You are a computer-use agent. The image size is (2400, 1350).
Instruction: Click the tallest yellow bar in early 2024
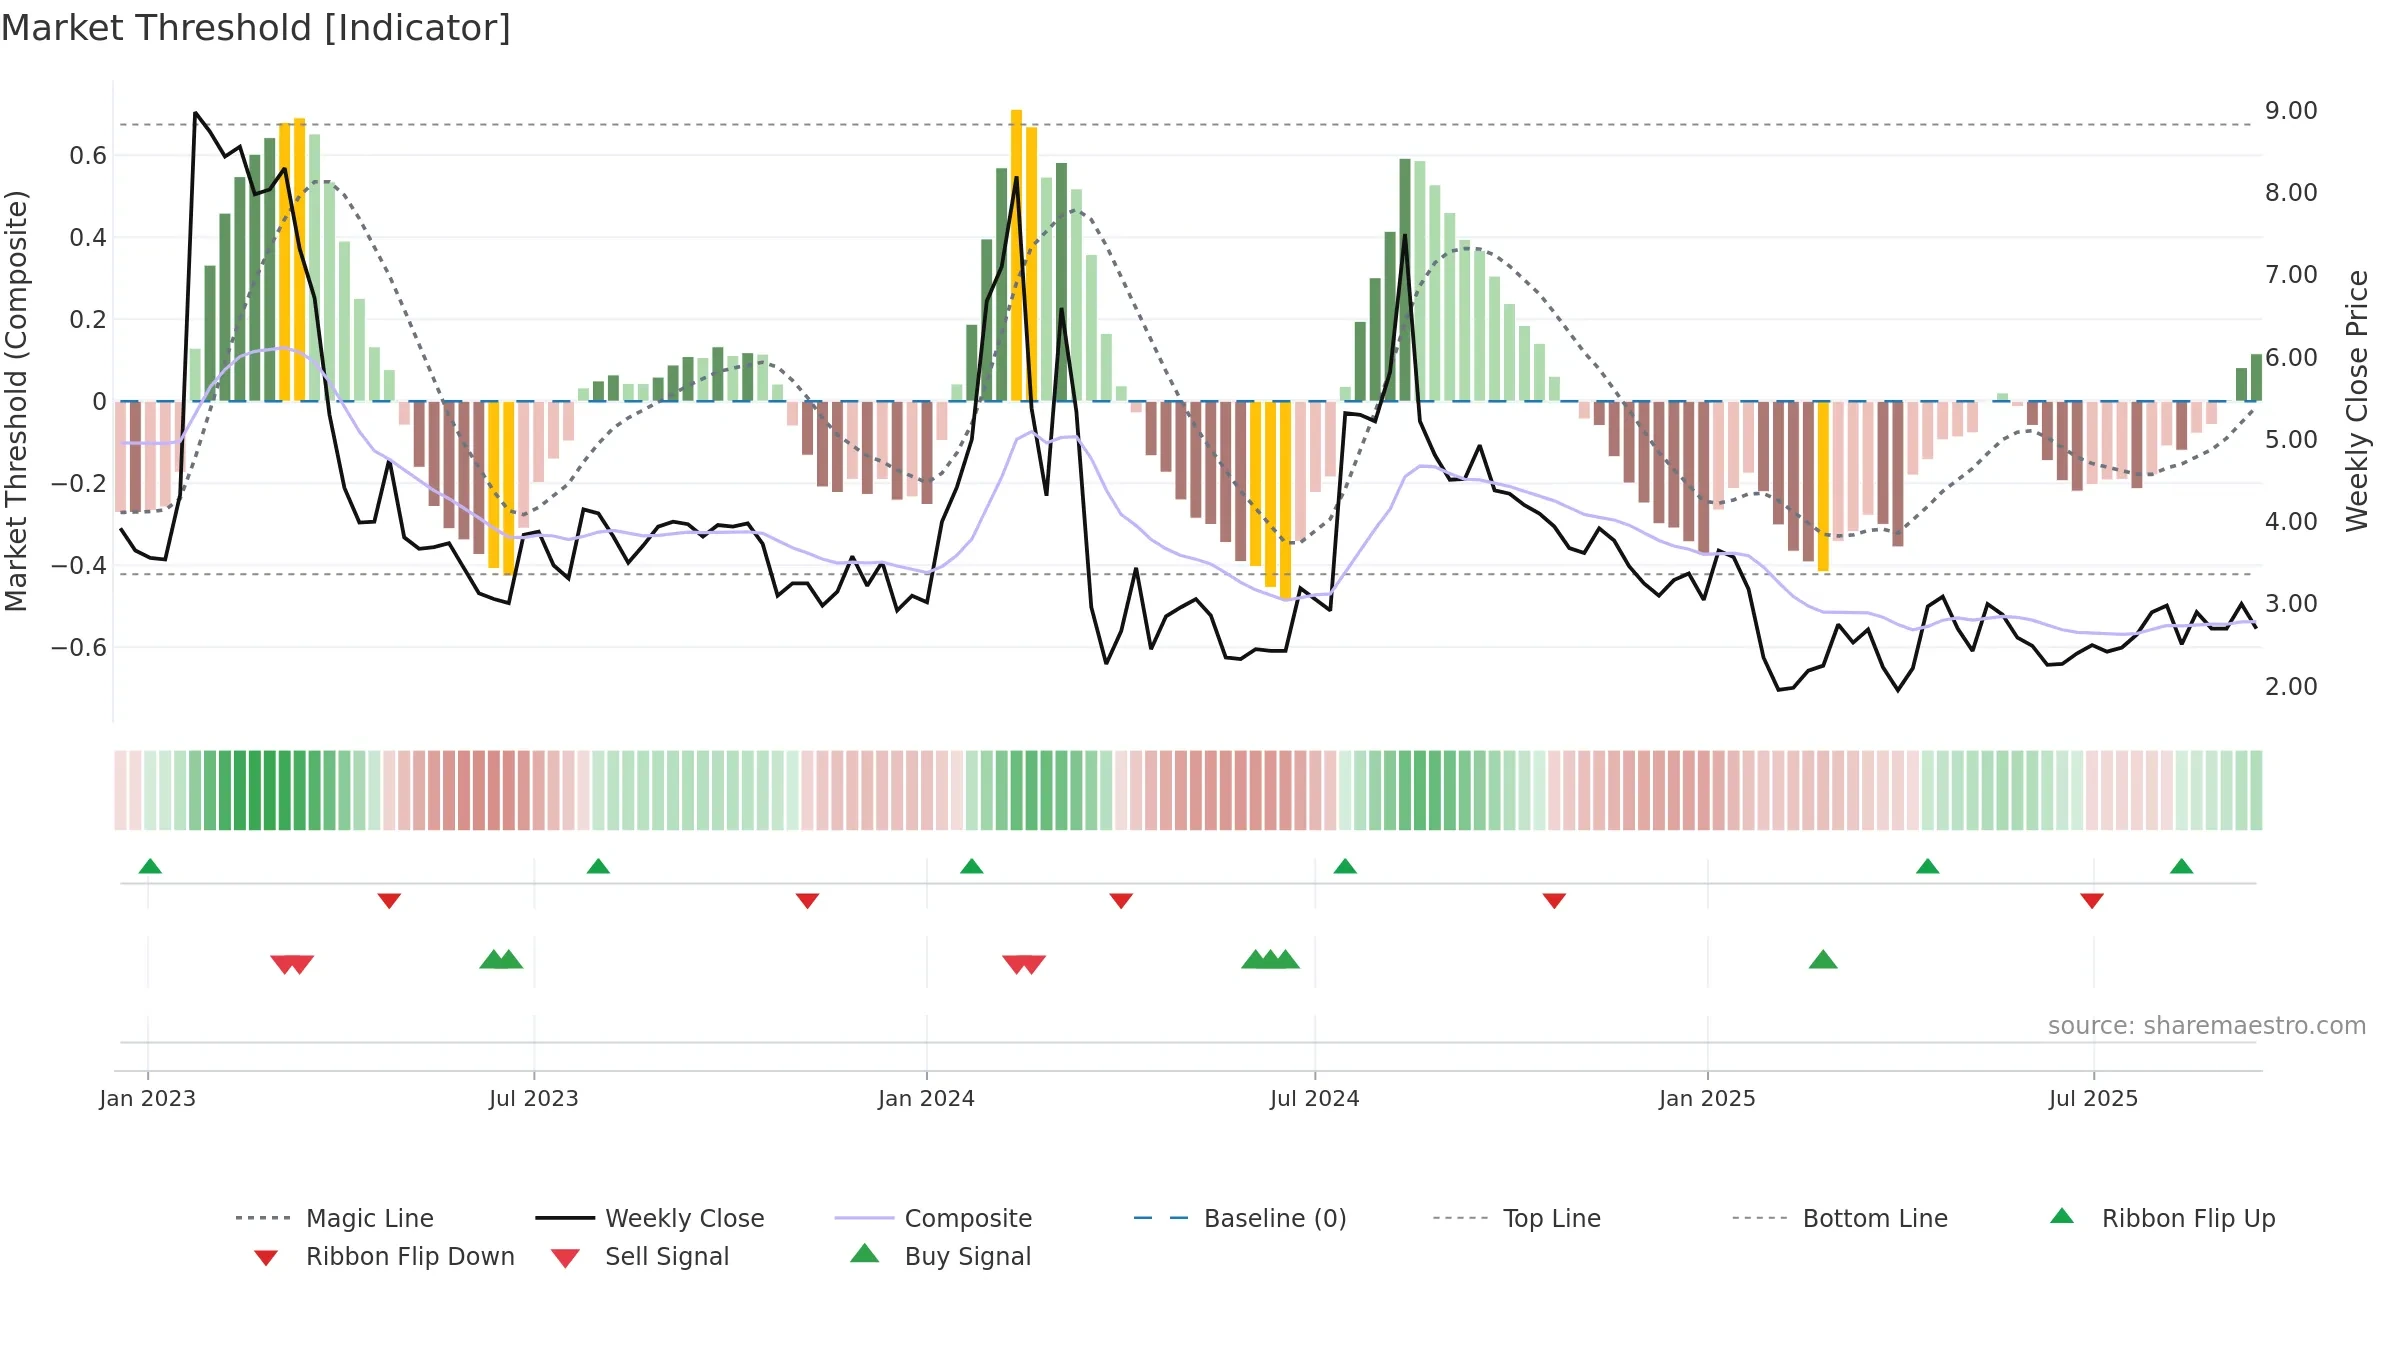[x=1016, y=255]
